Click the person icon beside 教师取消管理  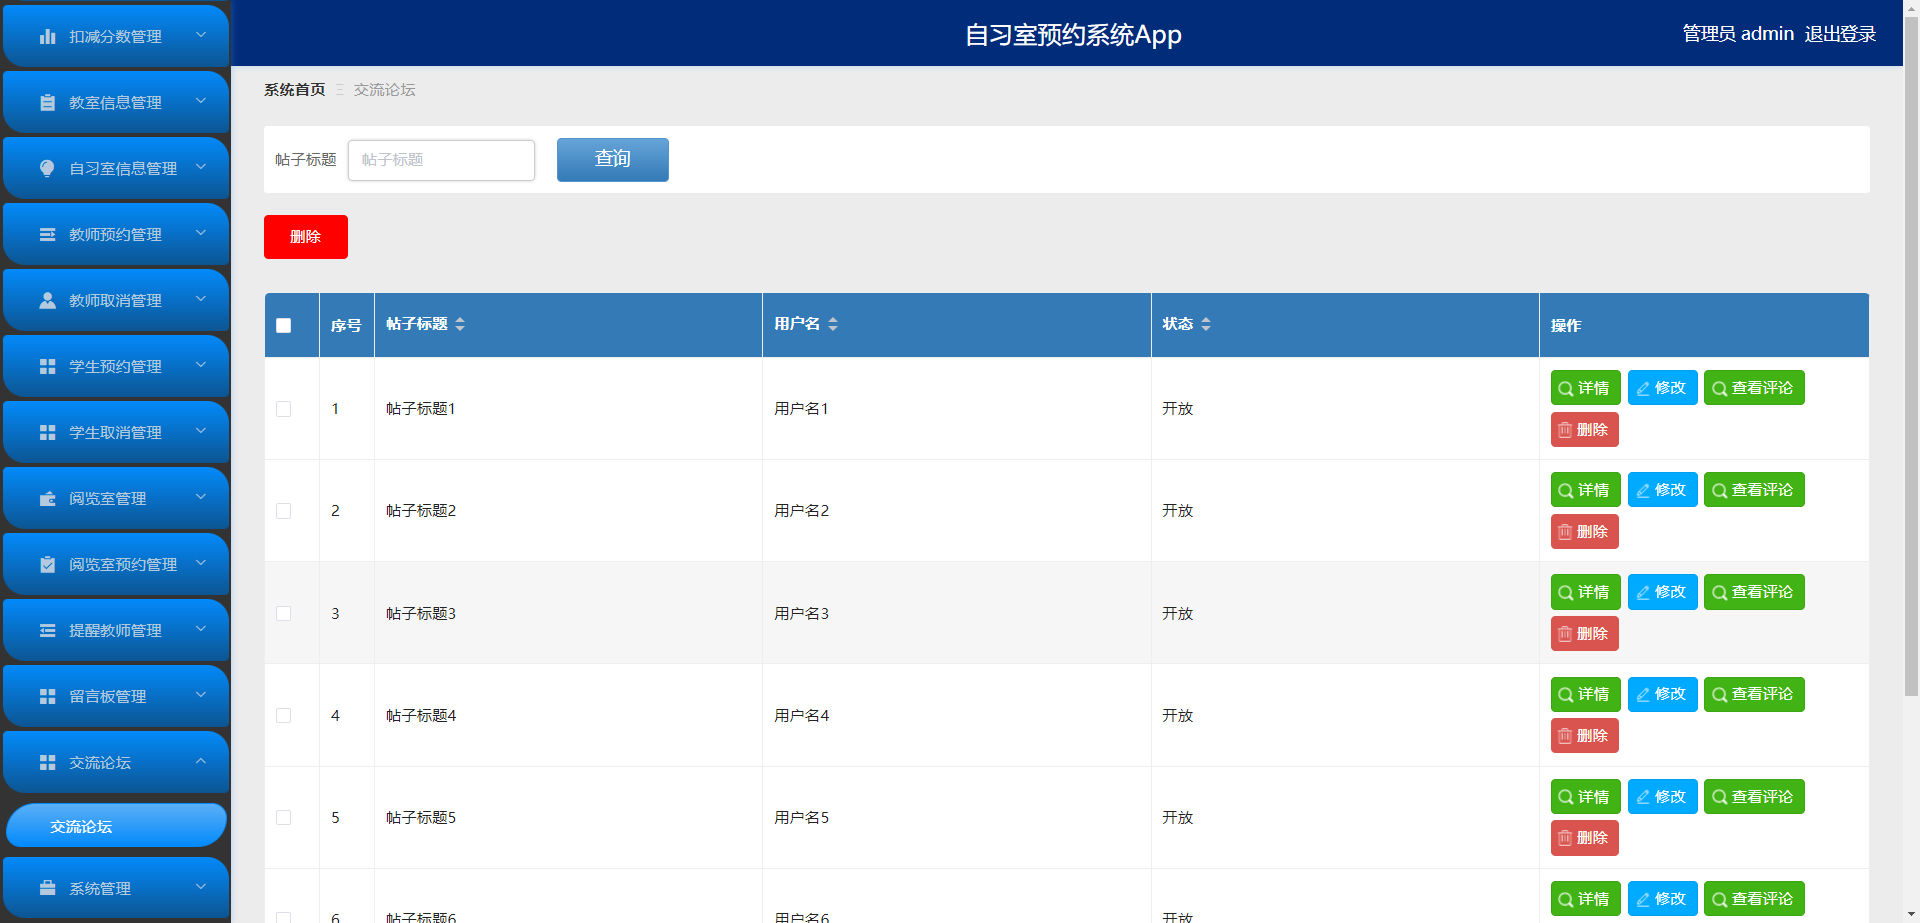pyautogui.click(x=47, y=301)
